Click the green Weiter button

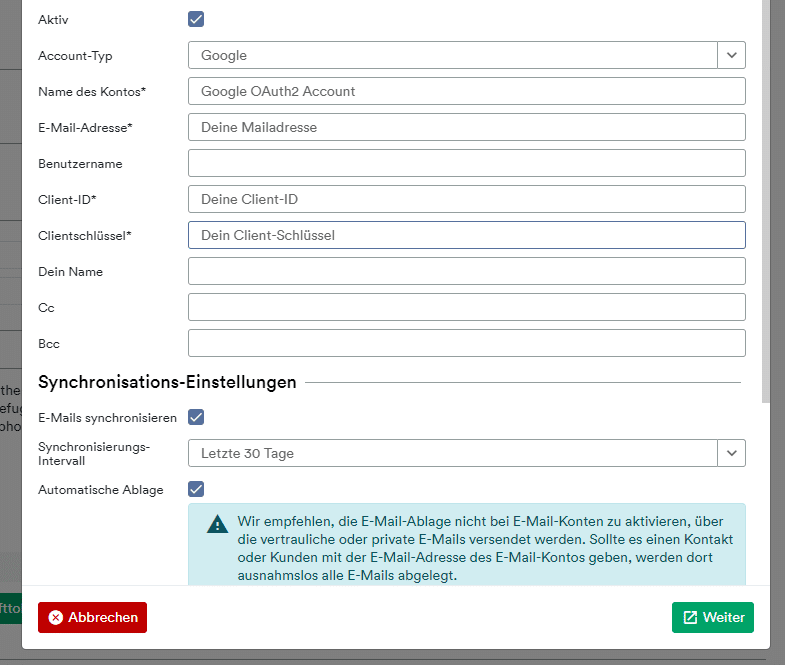tap(713, 617)
